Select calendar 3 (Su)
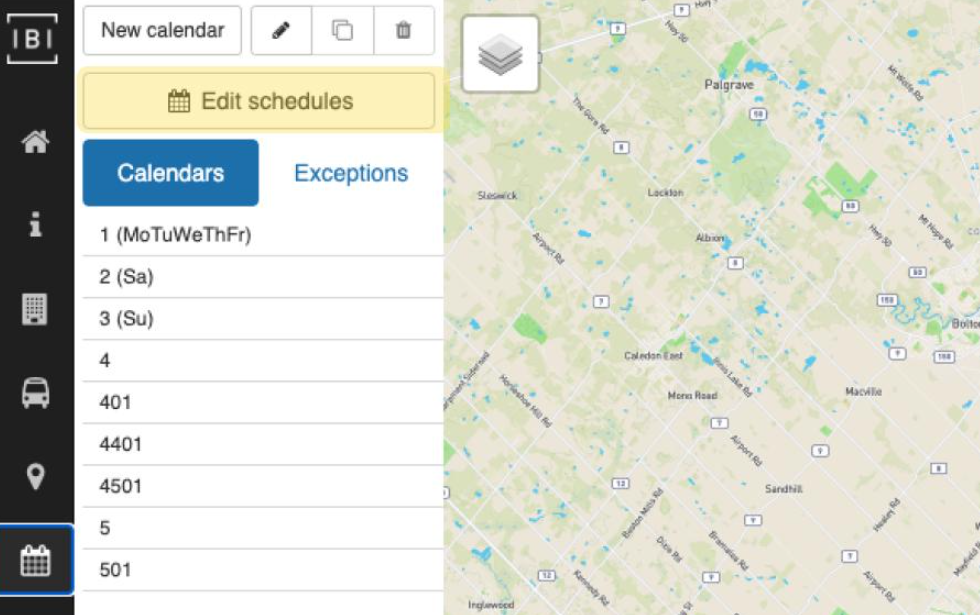This screenshot has height=615, width=980. click(x=263, y=319)
